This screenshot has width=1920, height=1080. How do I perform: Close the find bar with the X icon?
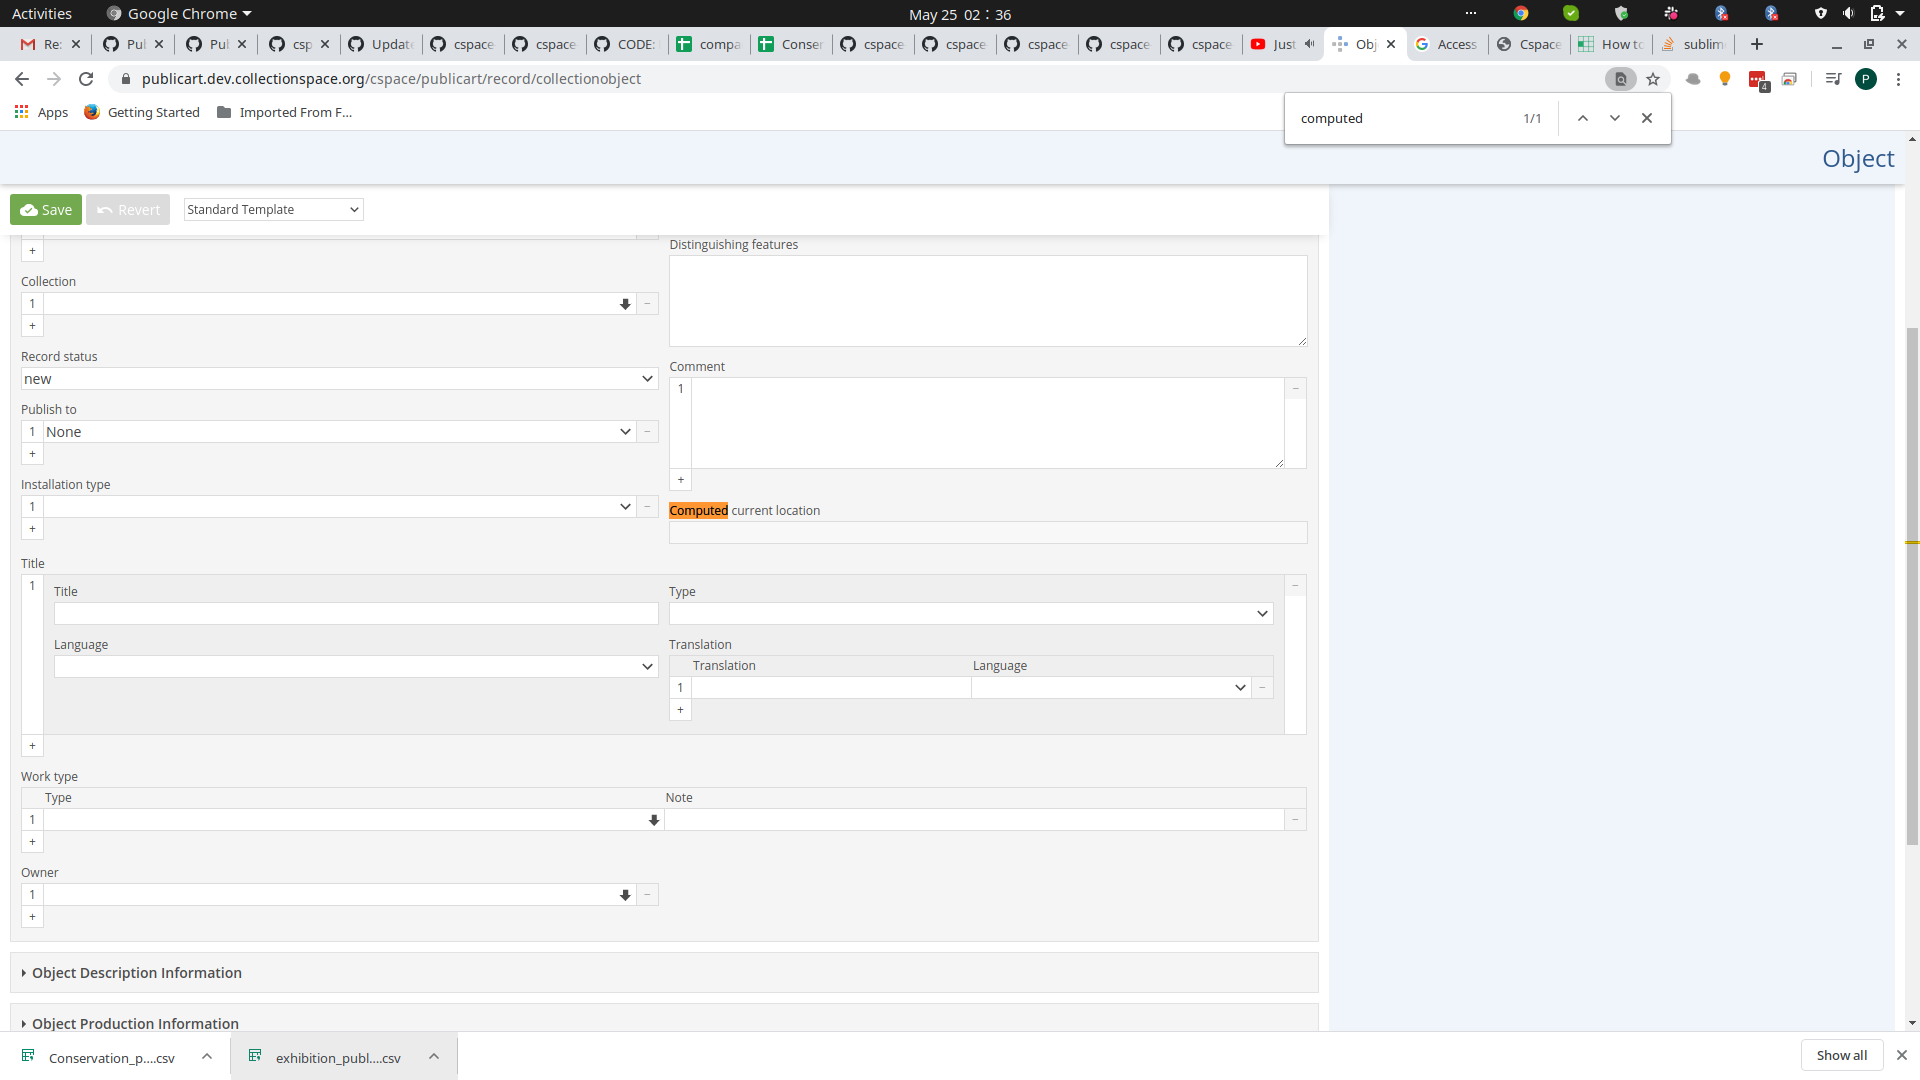(1646, 118)
